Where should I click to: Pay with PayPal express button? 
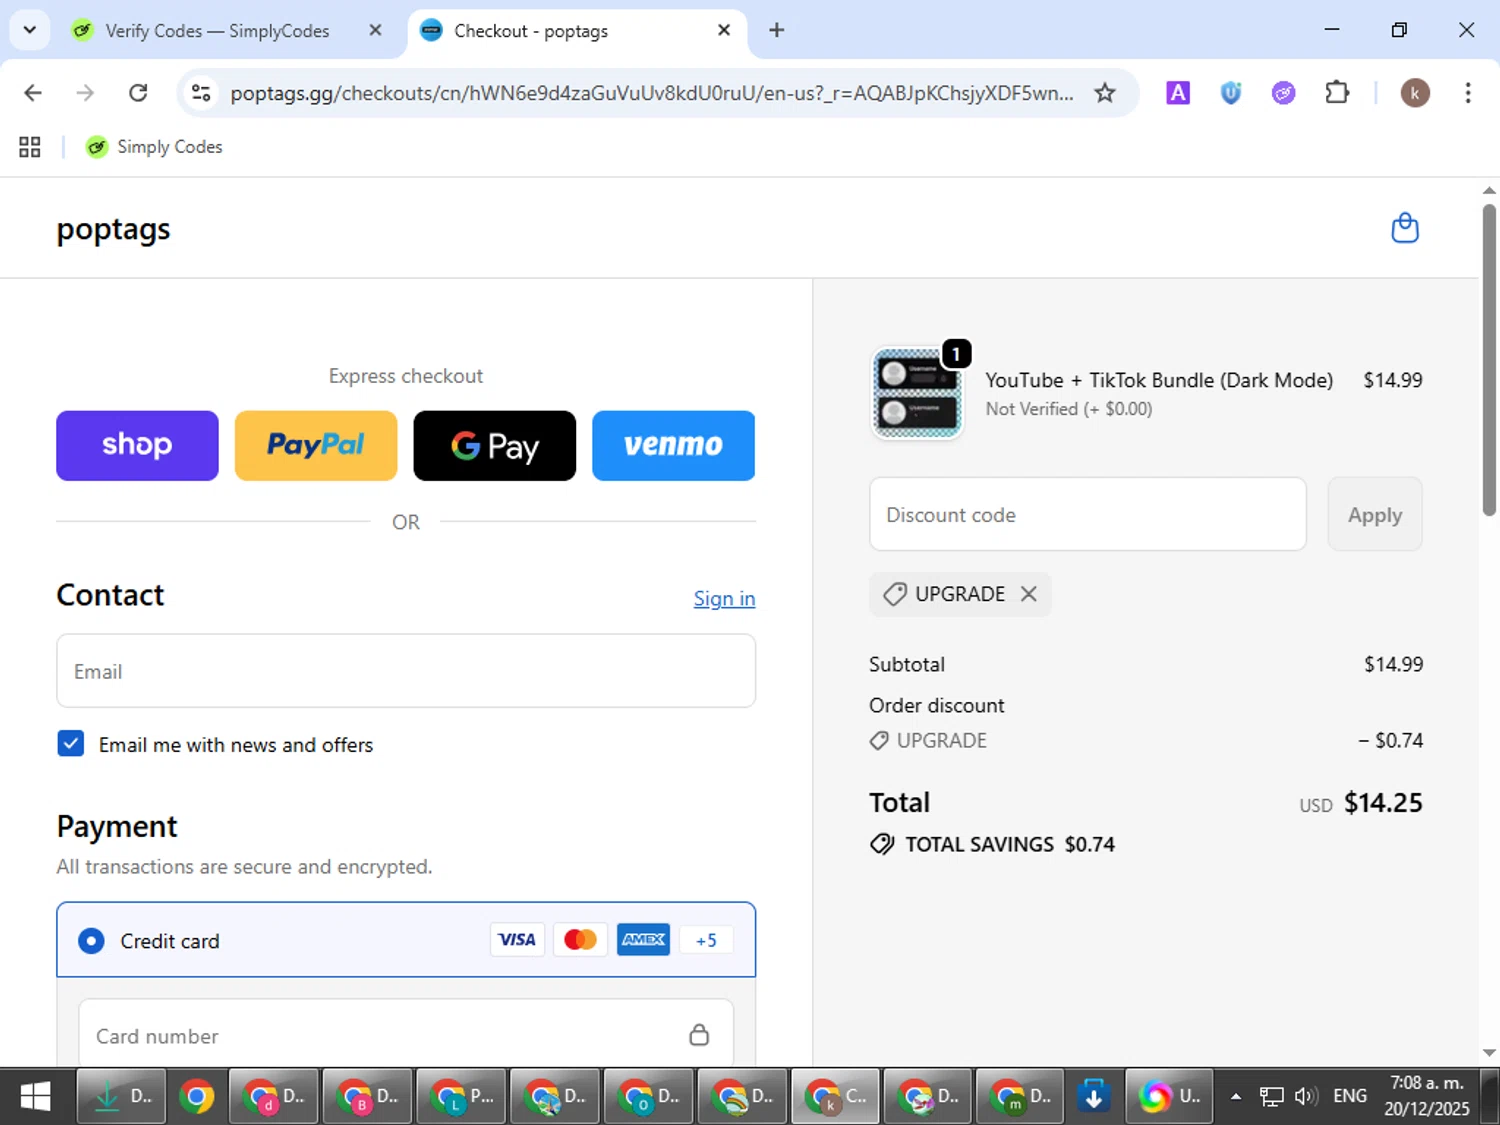(x=316, y=445)
